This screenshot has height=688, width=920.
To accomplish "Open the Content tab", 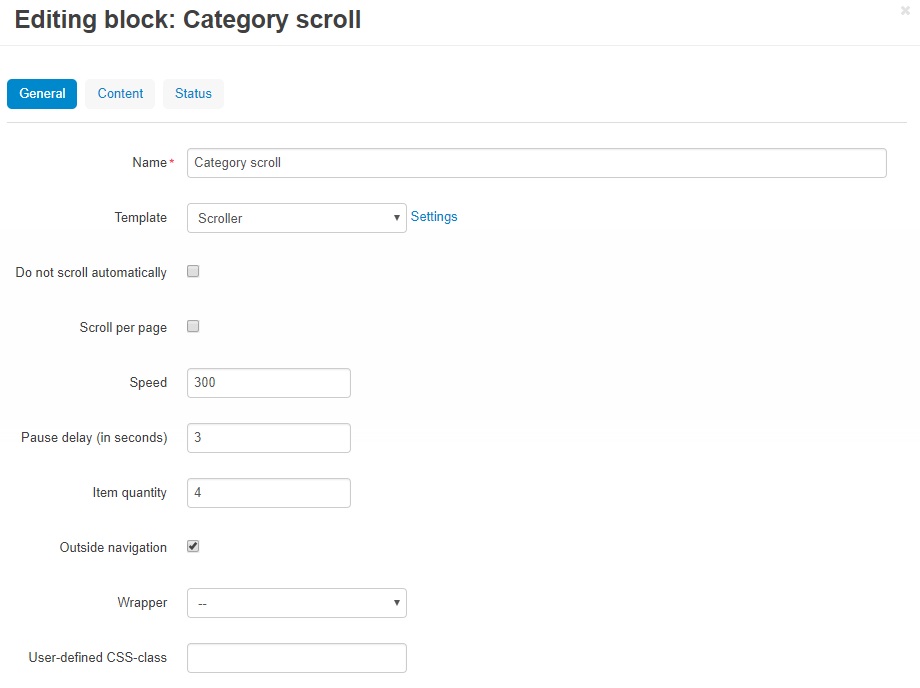I will [120, 94].
